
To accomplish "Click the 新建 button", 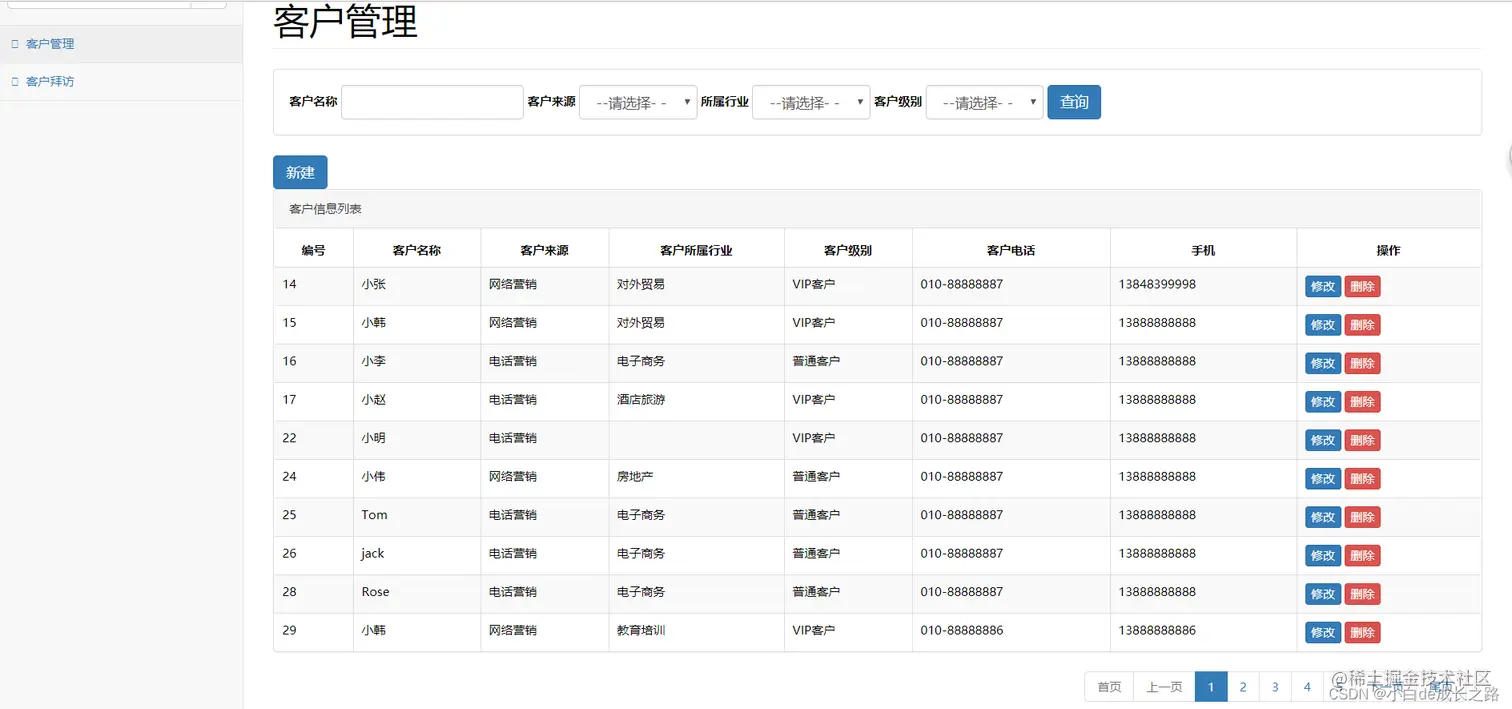I will [300, 172].
